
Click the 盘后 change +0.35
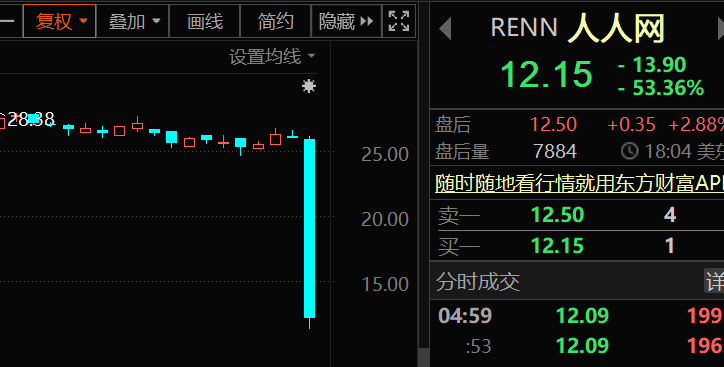tap(631, 125)
